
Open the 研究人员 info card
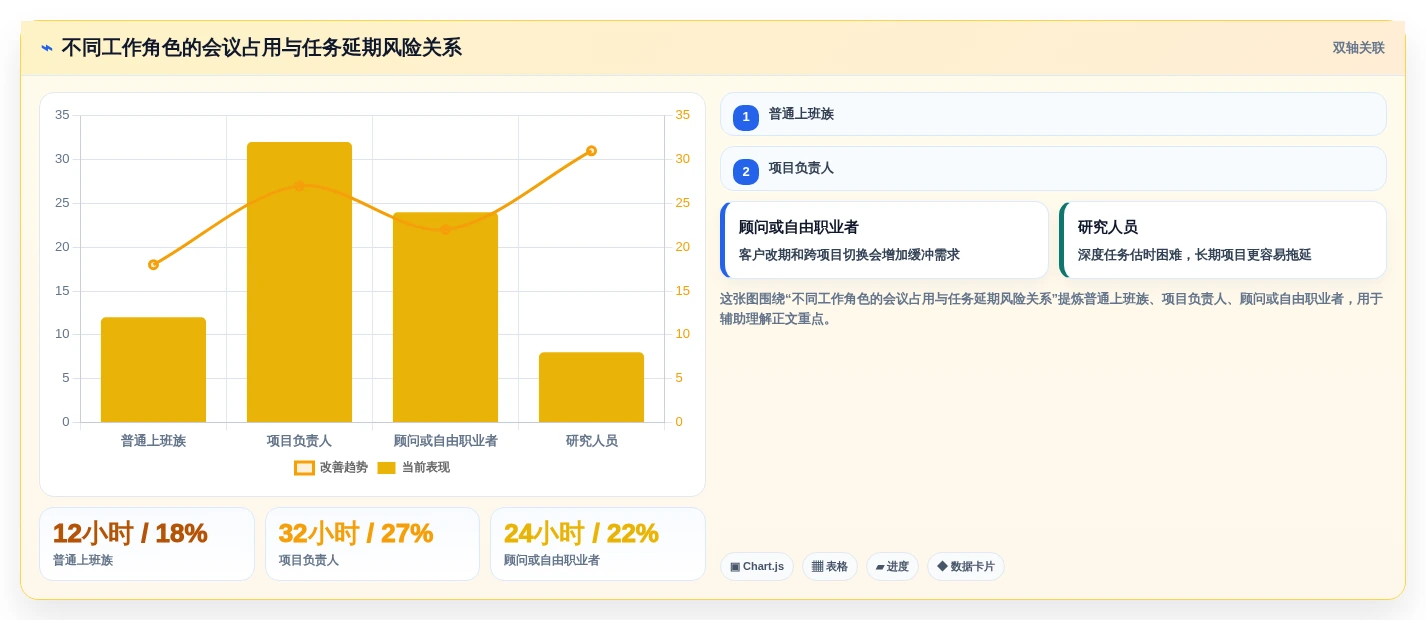pos(1223,240)
